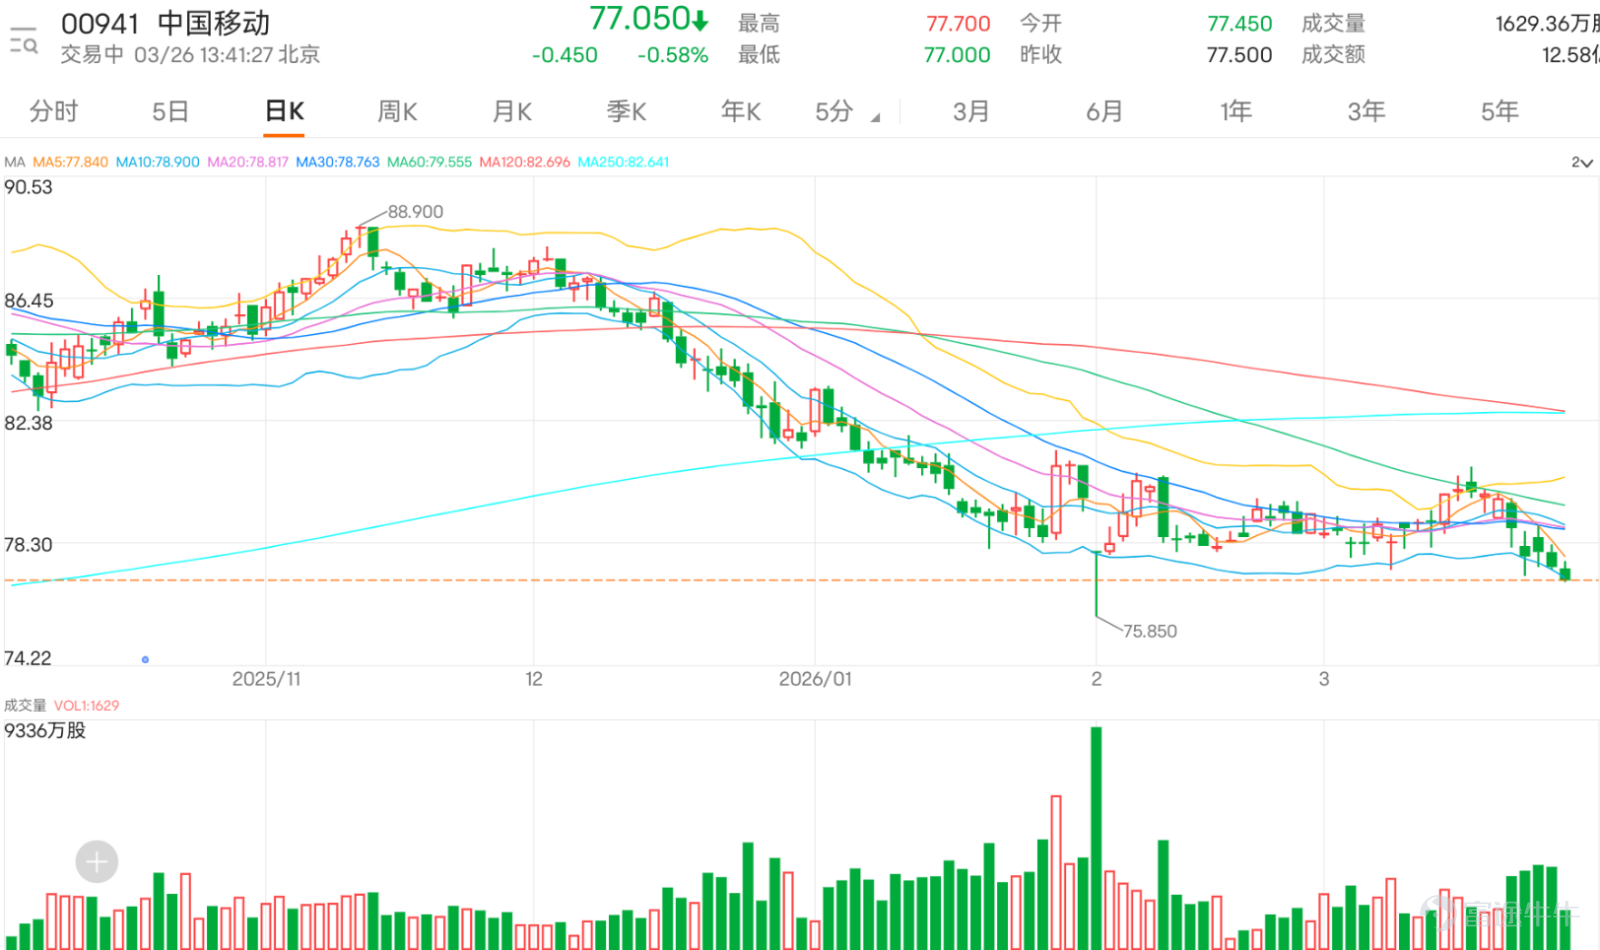Click the -0.58% change percentage
This screenshot has height=950, width=1600.
tap(673, 55)
